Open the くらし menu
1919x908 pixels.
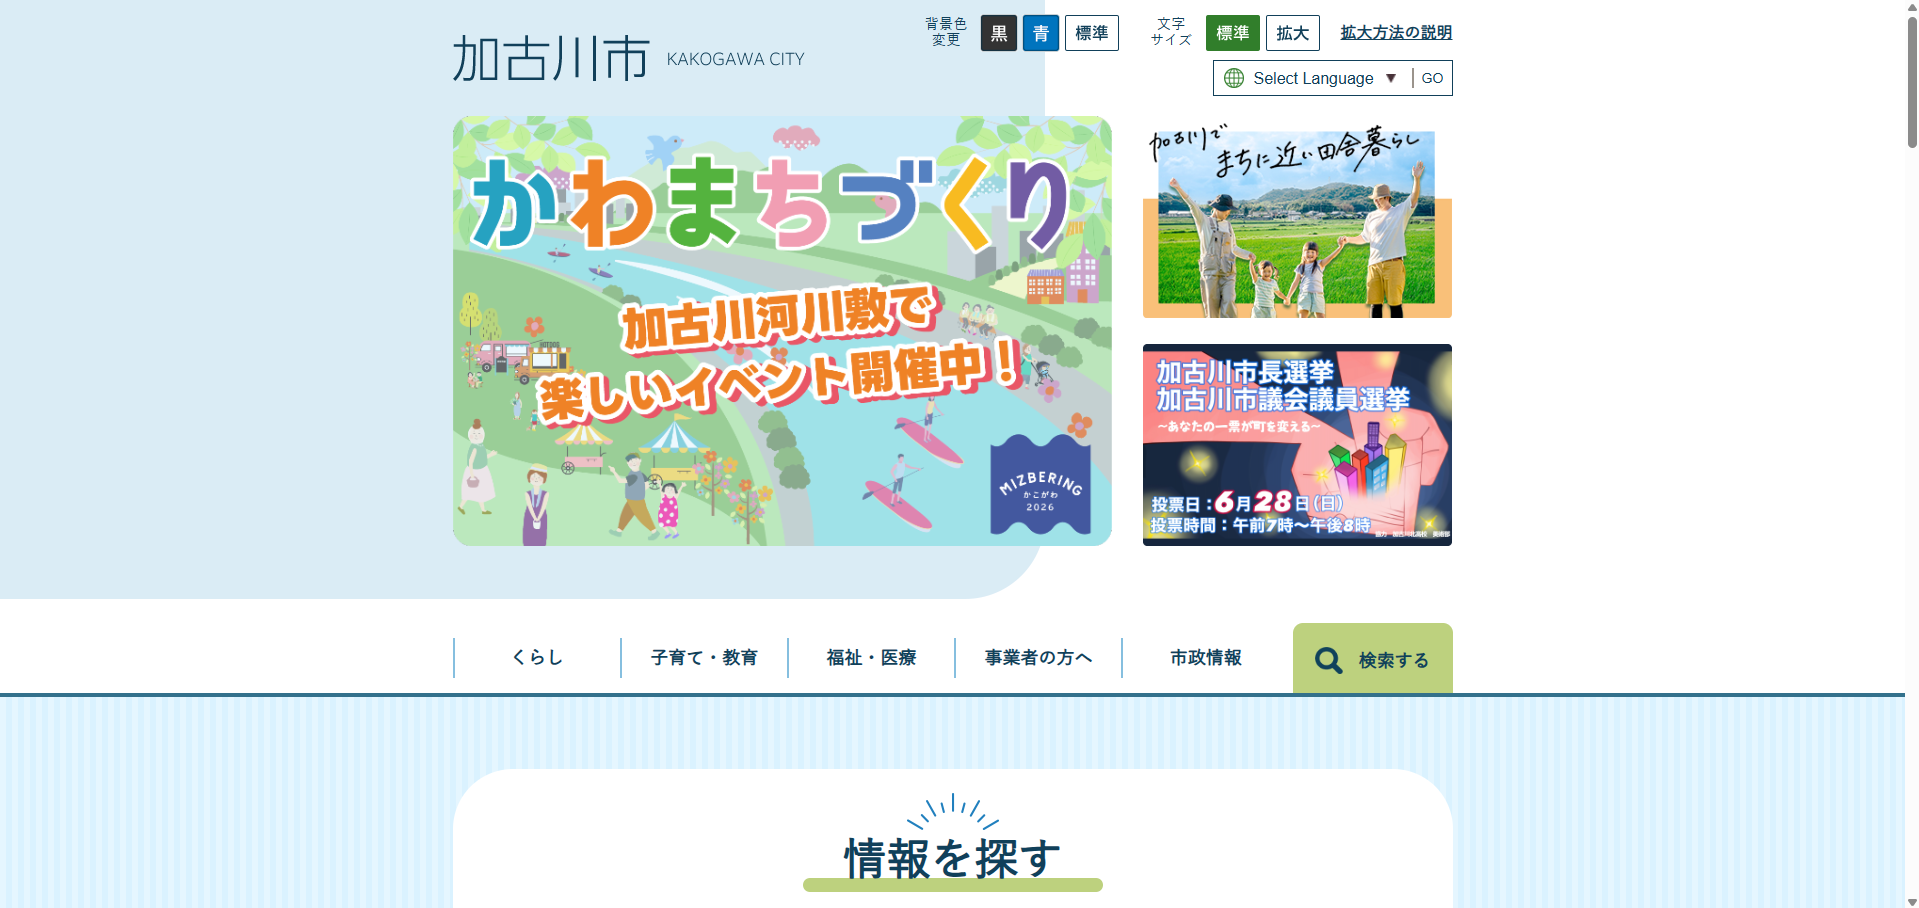[537, 658]
